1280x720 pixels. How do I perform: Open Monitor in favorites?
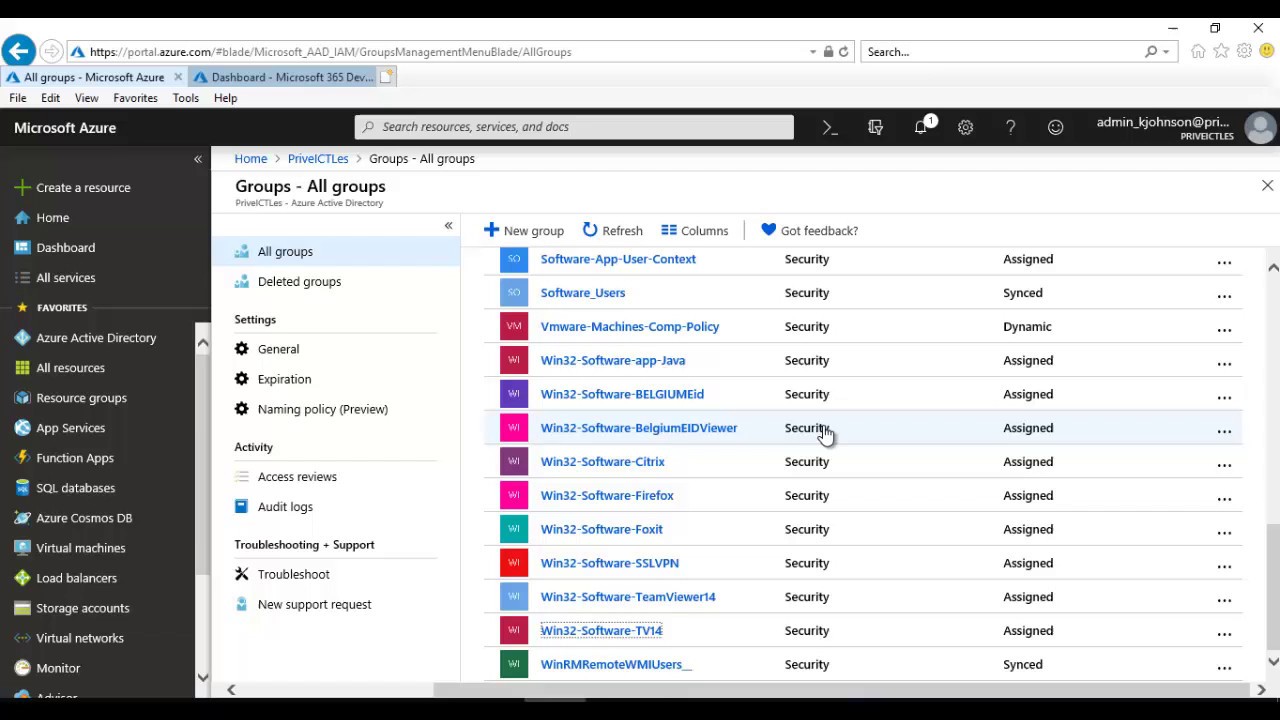(57, 667)
